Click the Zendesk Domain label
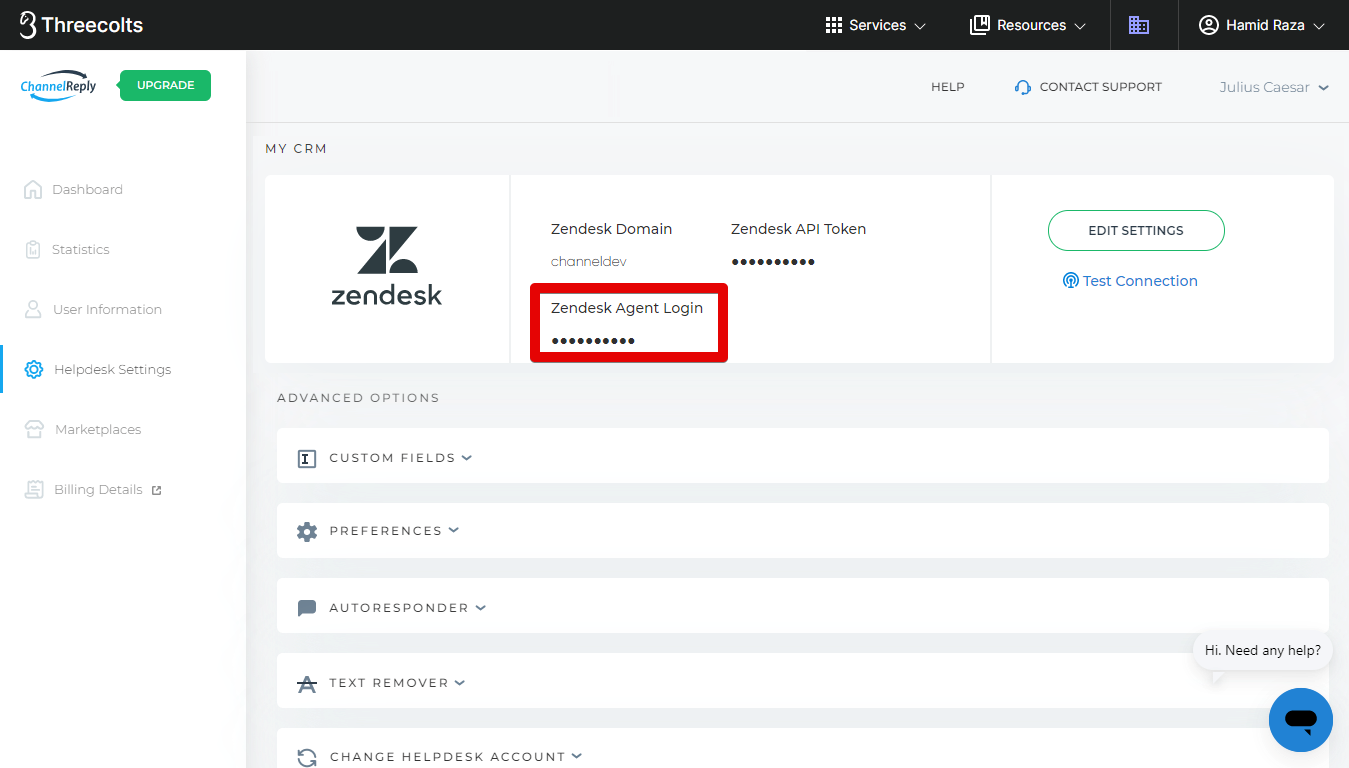Viewport: 1349px width, 768px height. pos(611,229)
